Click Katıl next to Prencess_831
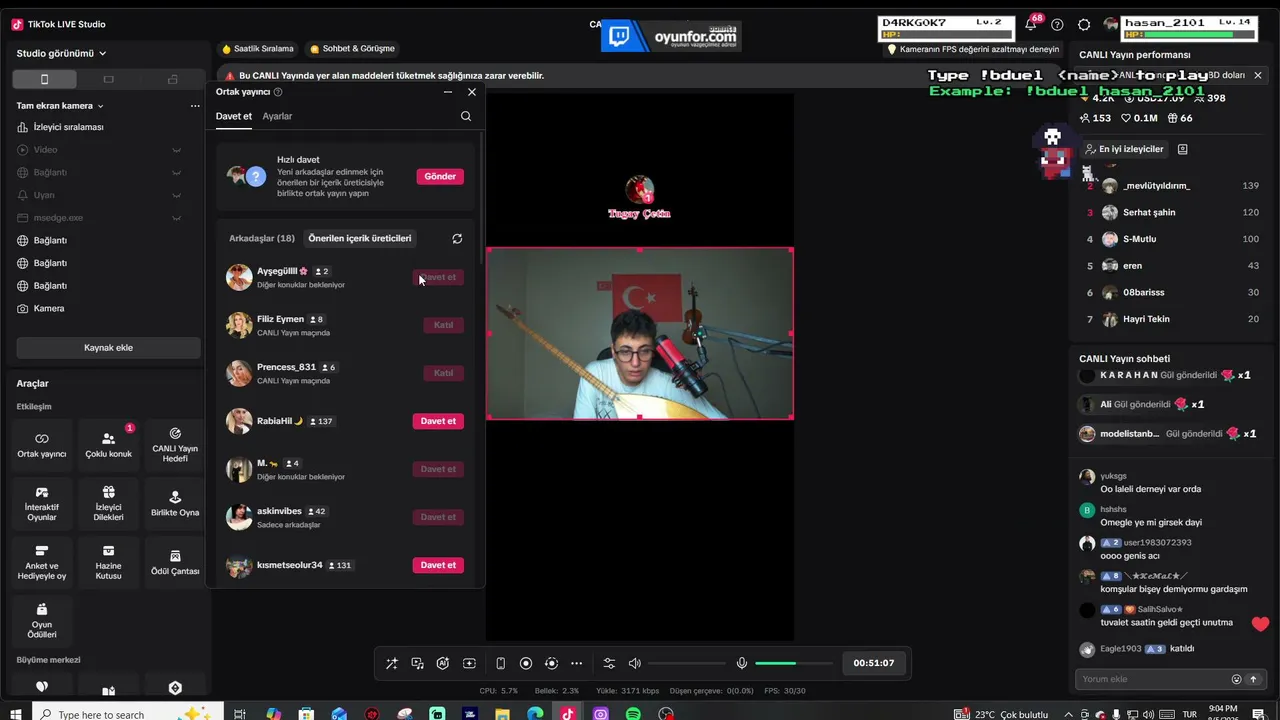The height and width of the screenshot is (720, 1280). [443, 373]
